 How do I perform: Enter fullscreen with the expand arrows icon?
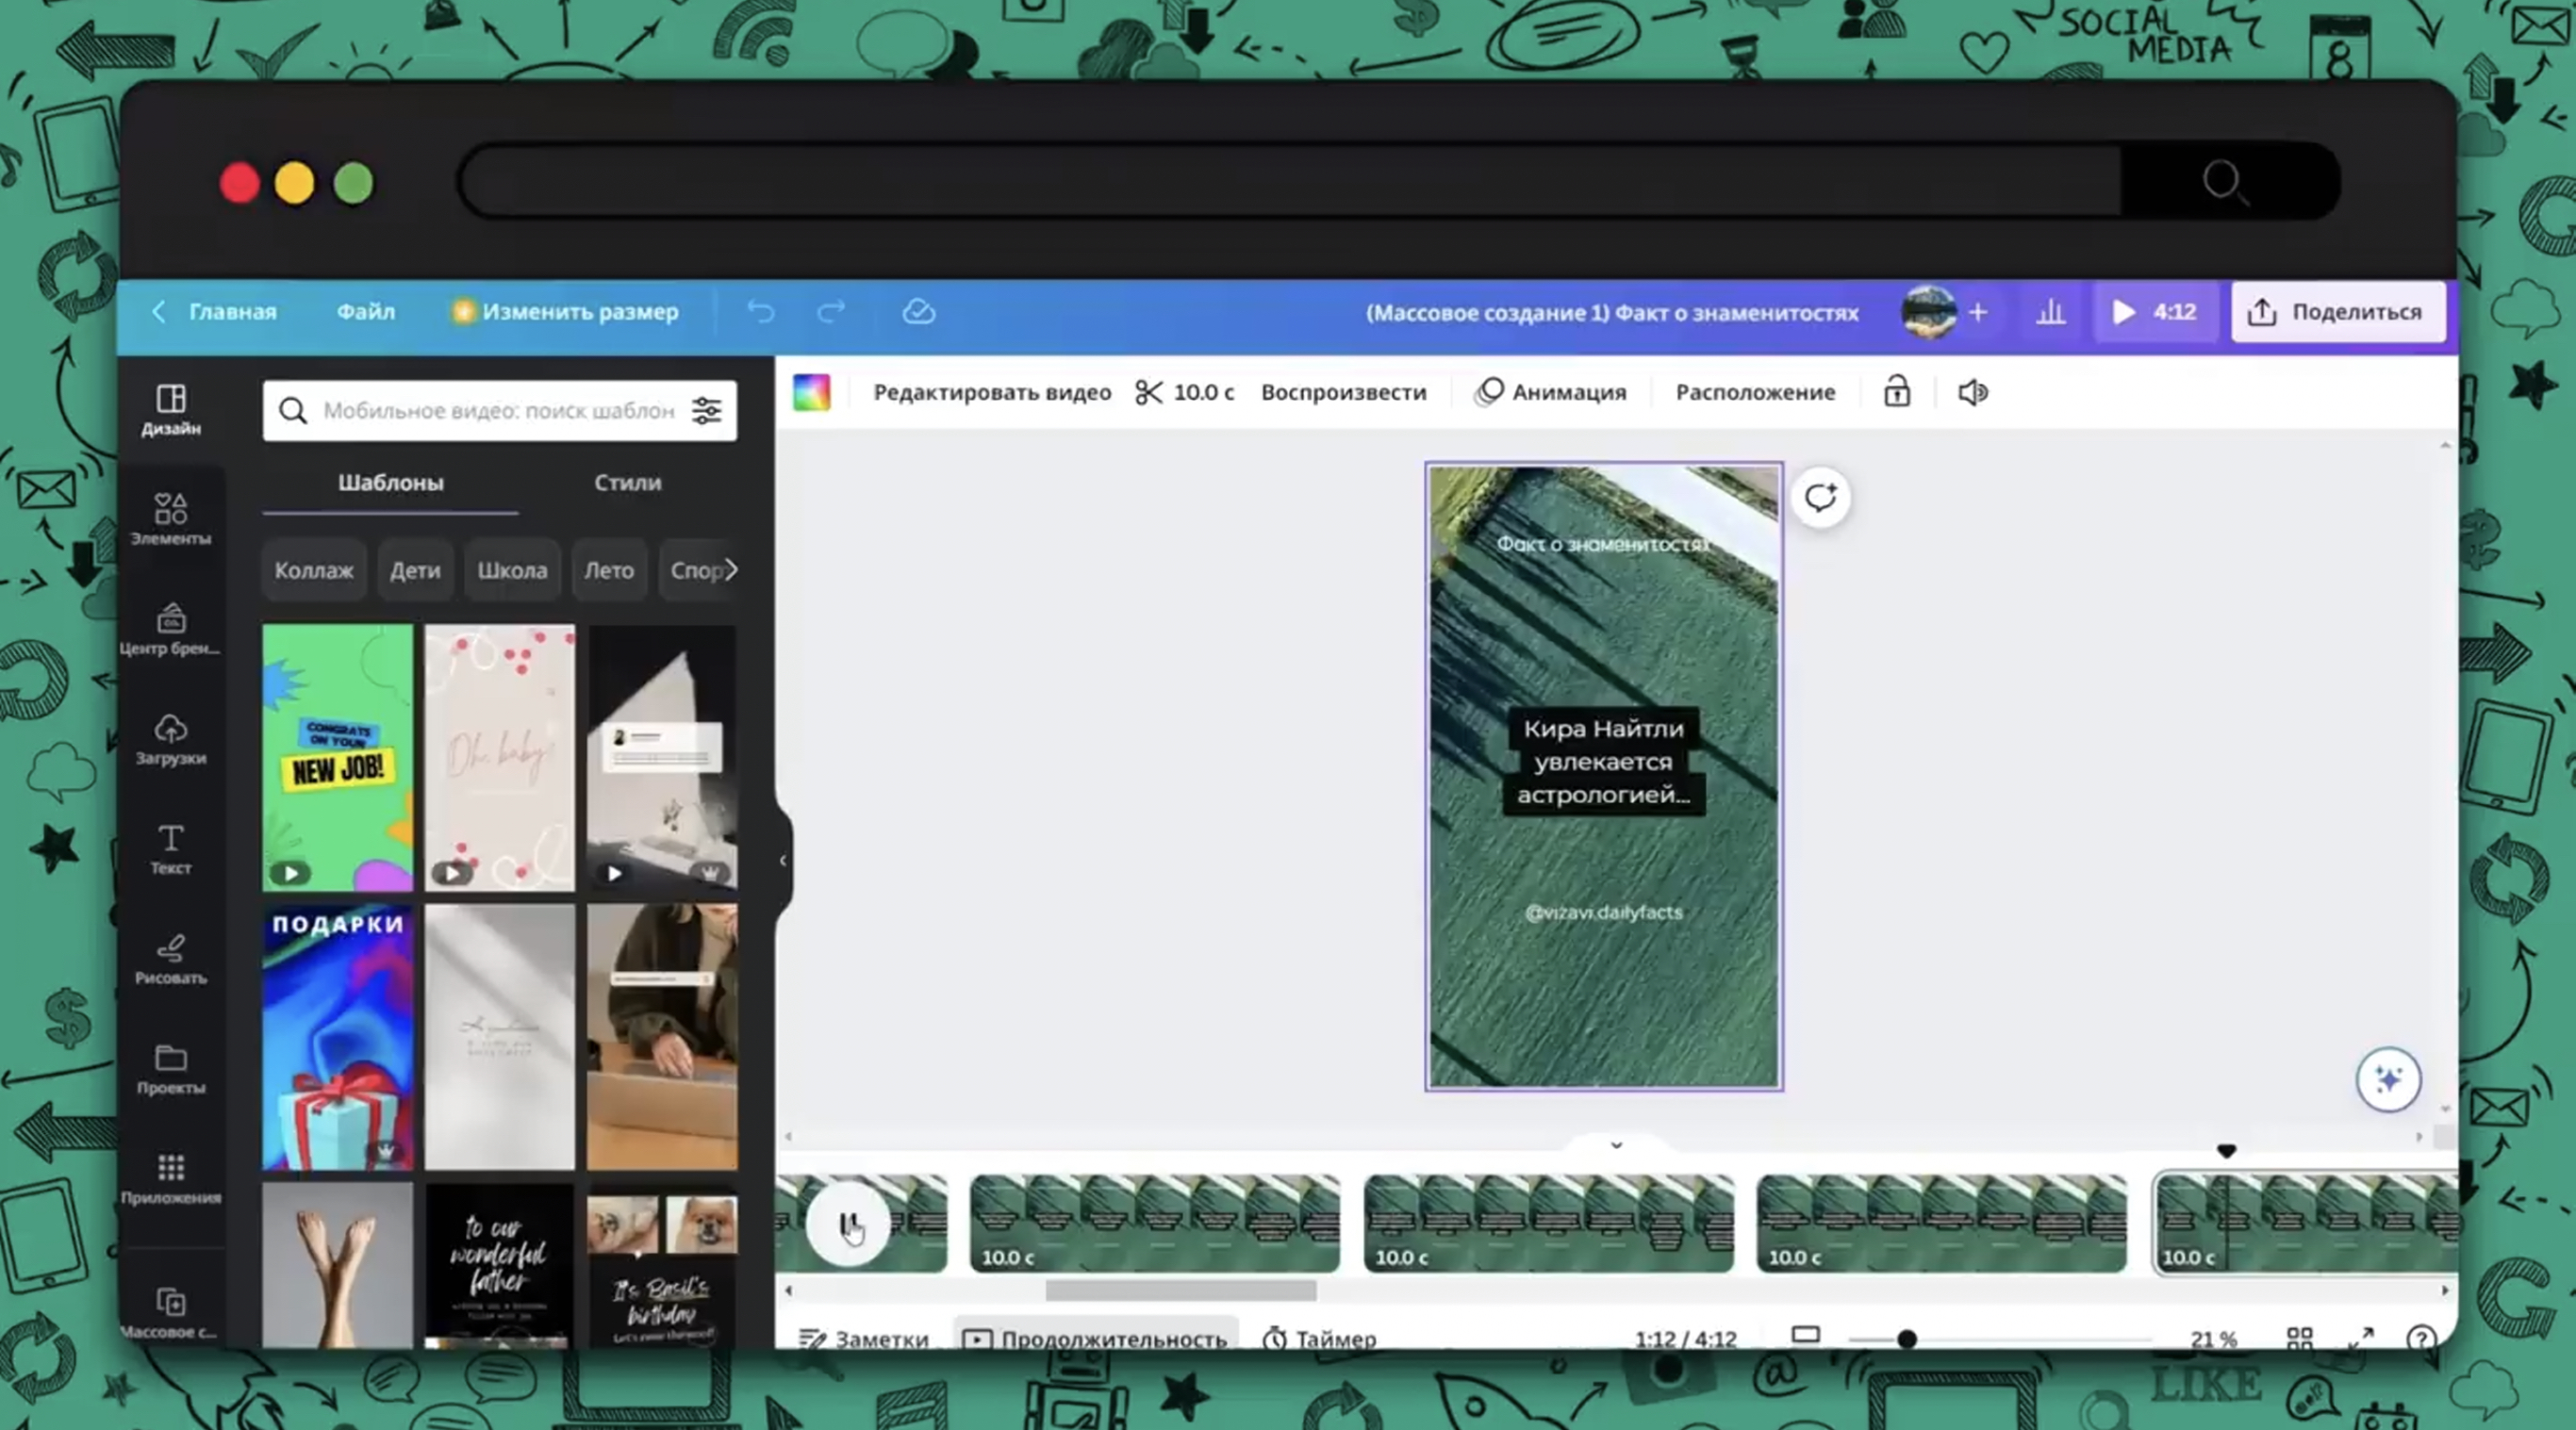click(2361, 1338)
